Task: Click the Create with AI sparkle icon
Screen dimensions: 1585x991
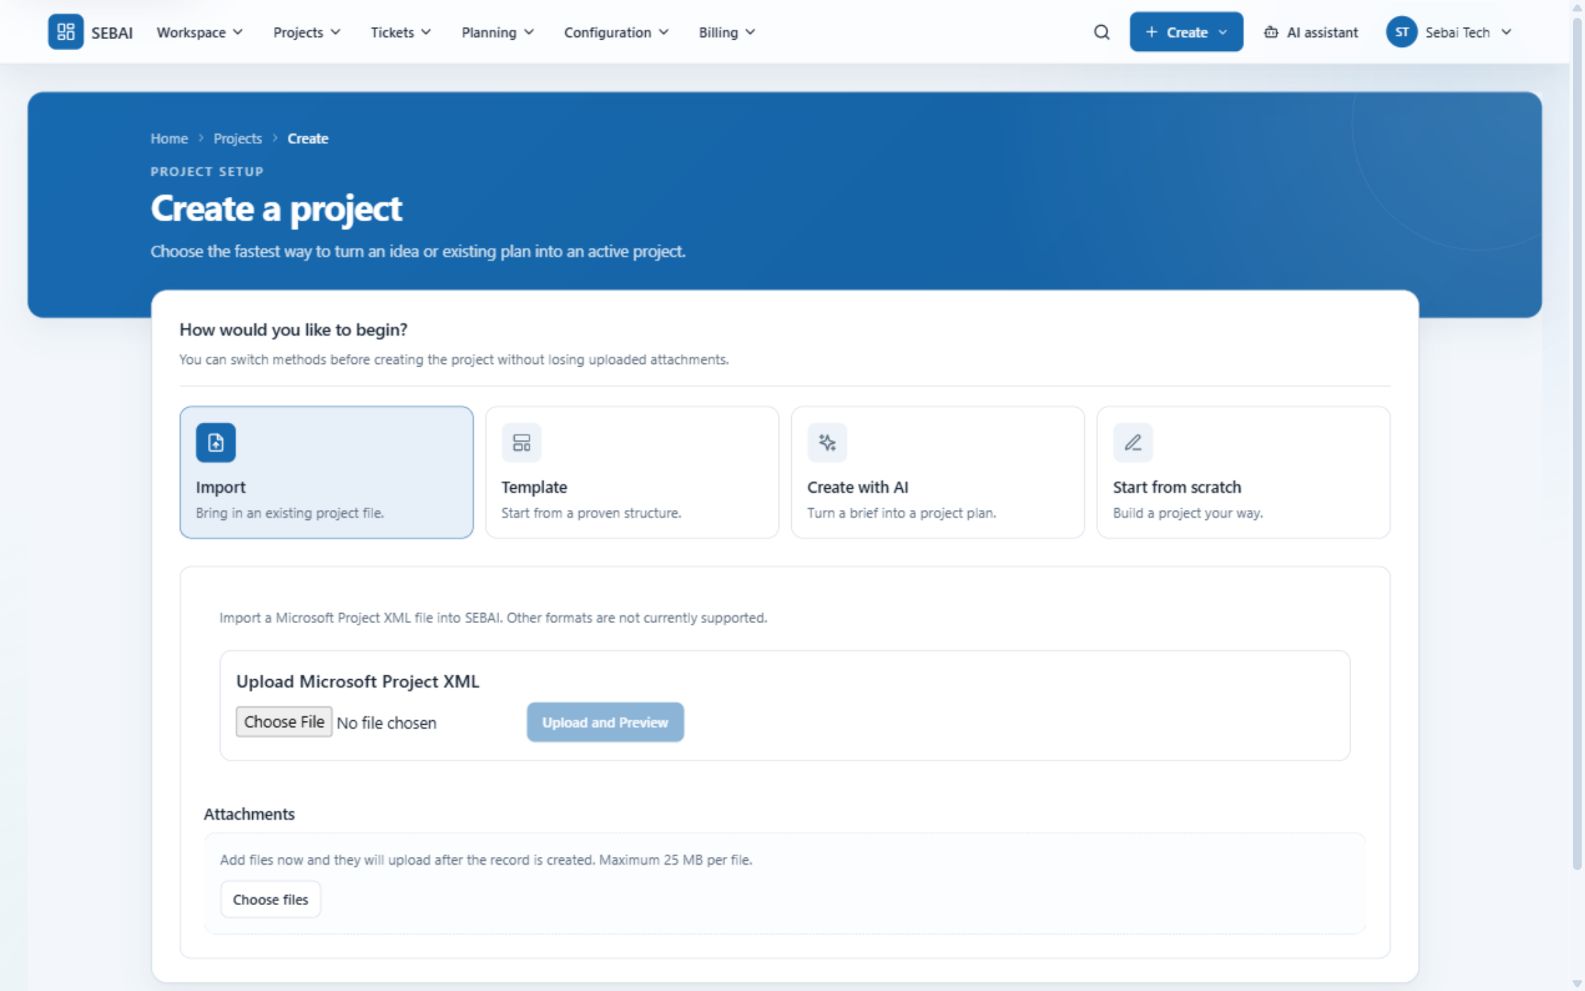Action: (x=827, y=443)
